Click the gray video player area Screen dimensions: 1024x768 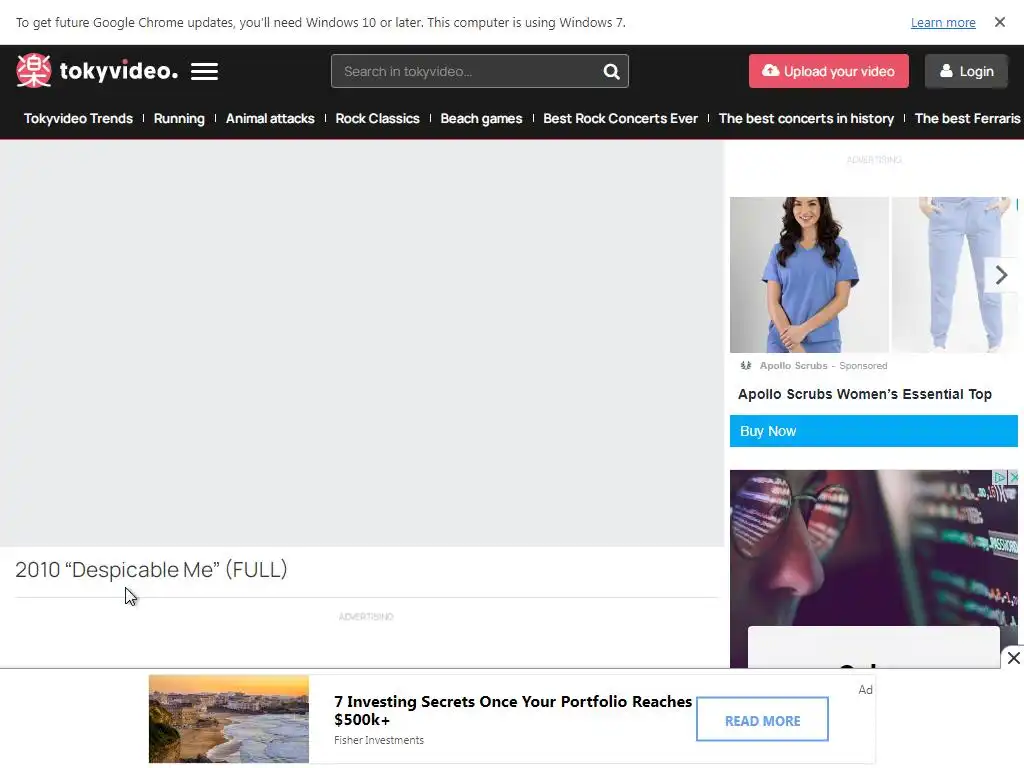click(362, 343)
